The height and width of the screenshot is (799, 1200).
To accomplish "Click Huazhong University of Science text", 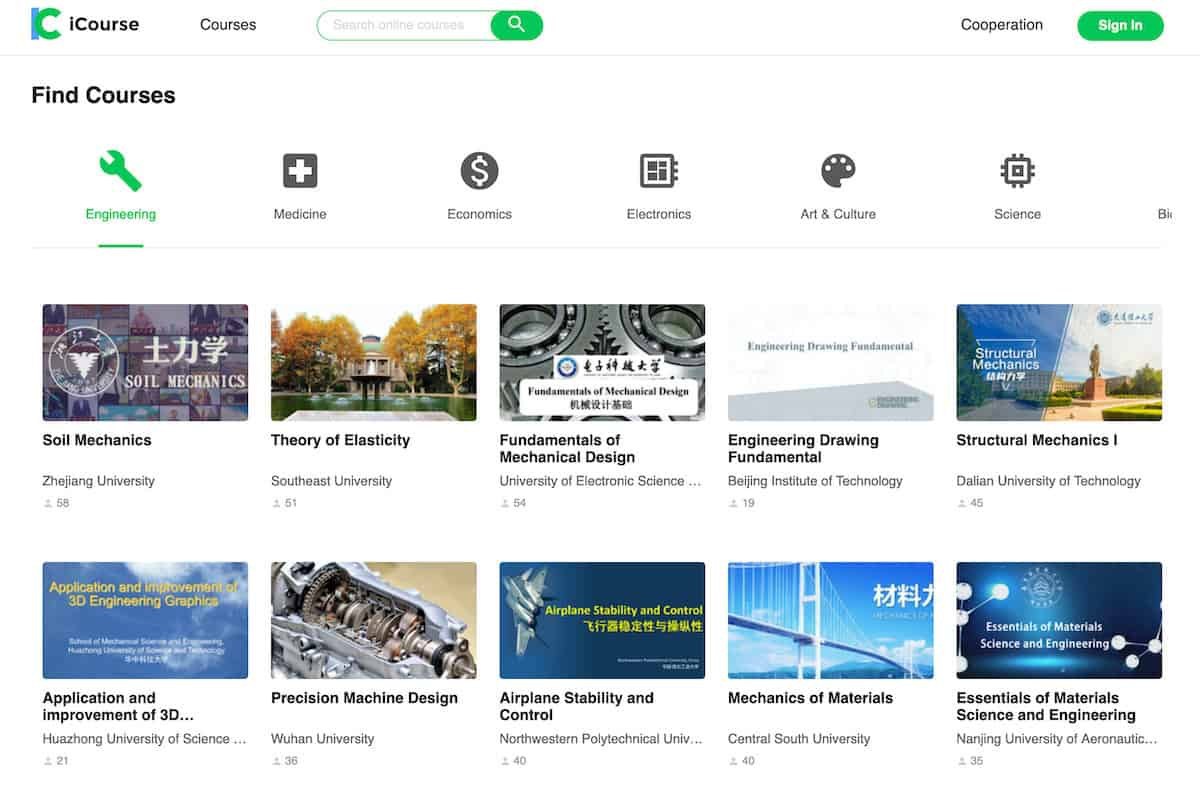I will click(x=144, y=739).
